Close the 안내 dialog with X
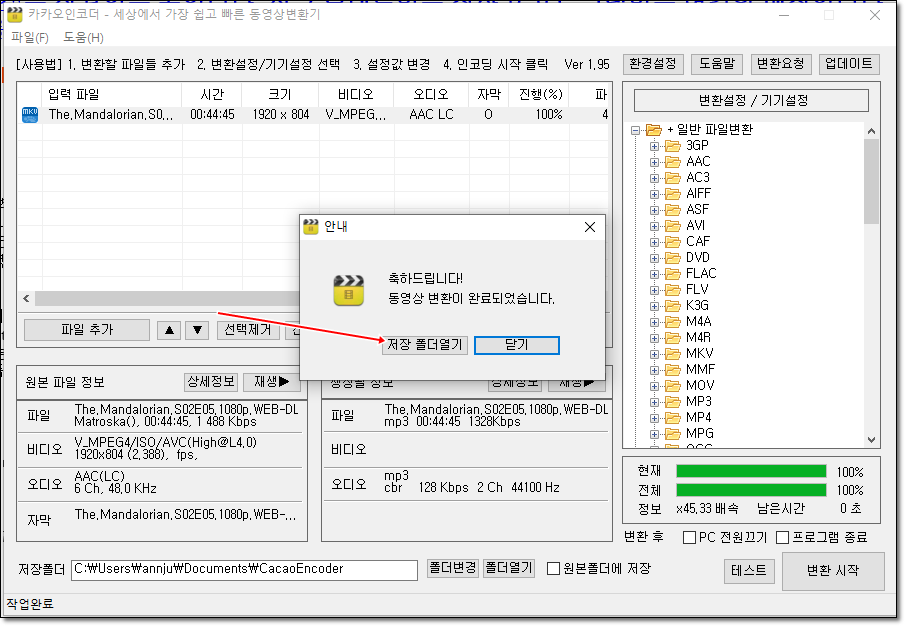The height and width of the screenshot is (626, 905). point(590,227)
